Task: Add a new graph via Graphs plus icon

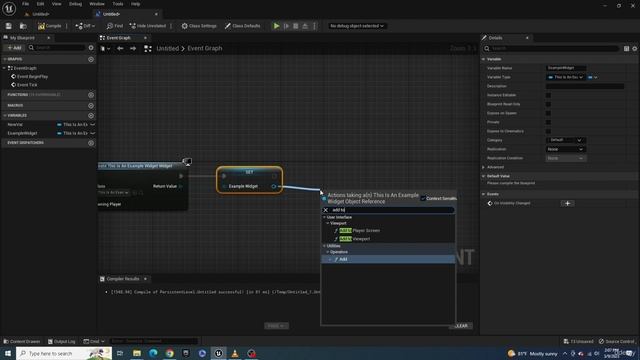Action: click(x=91, y=59)
